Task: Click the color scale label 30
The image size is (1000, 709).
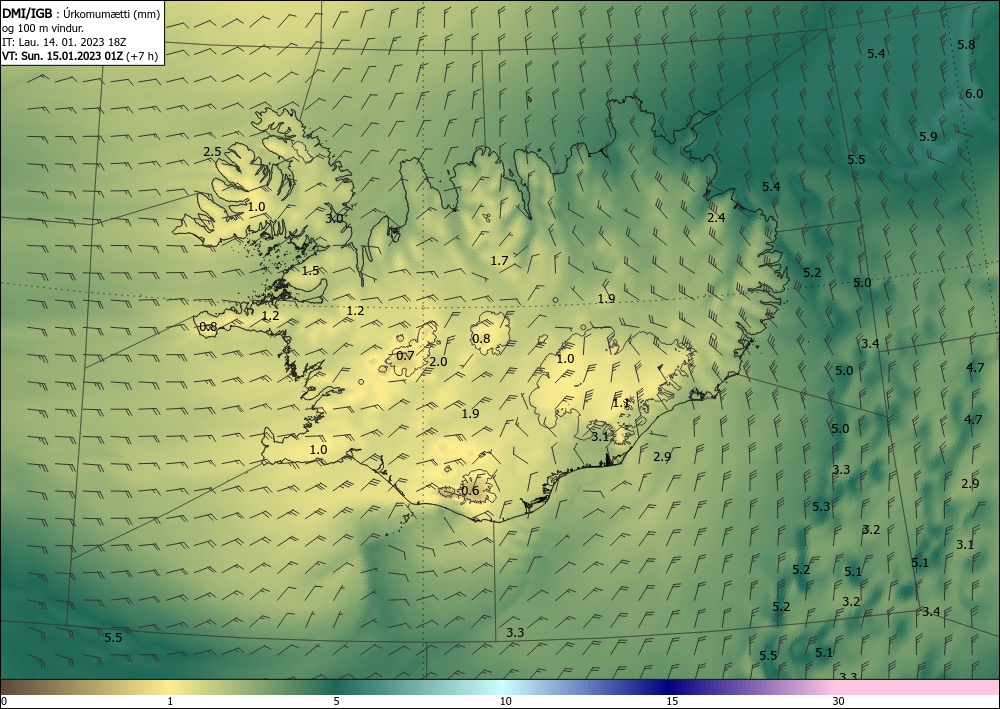Action: pos(839,701)
